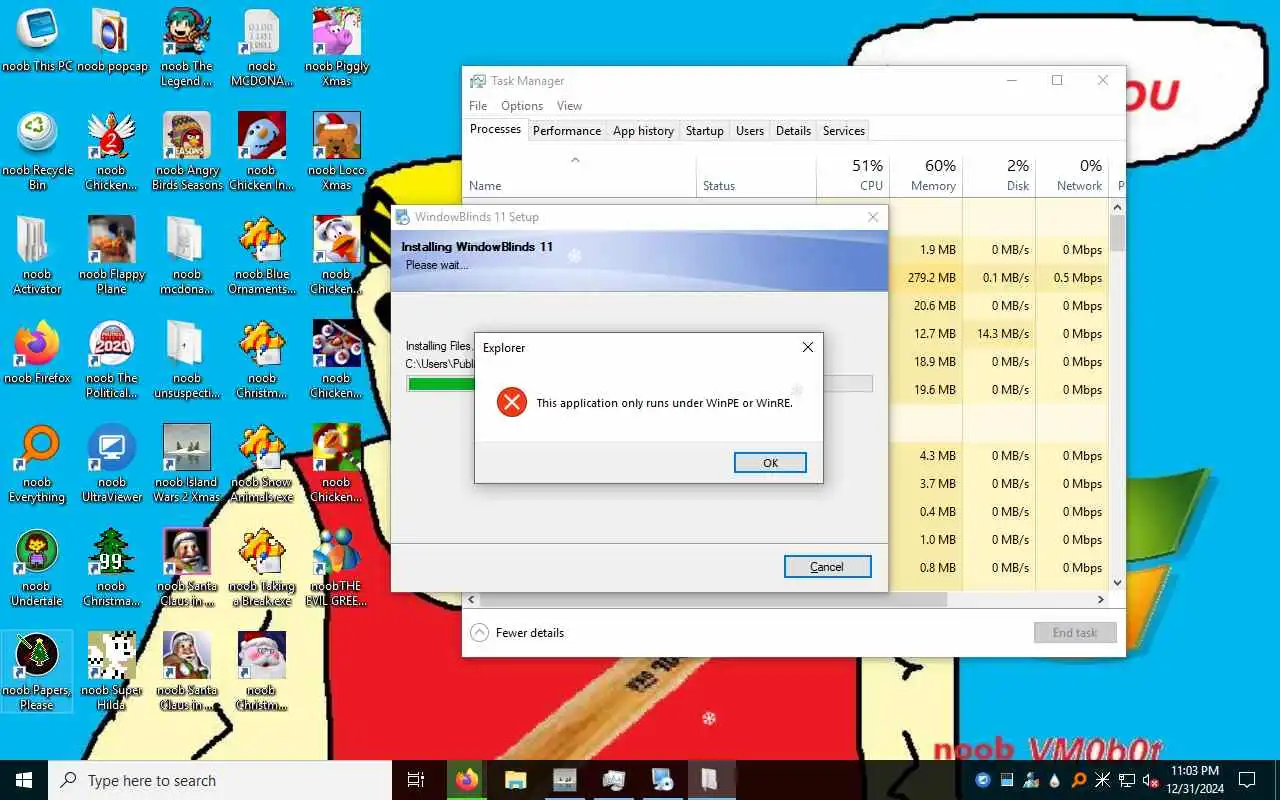Sort processes by Network column header

1072,174
